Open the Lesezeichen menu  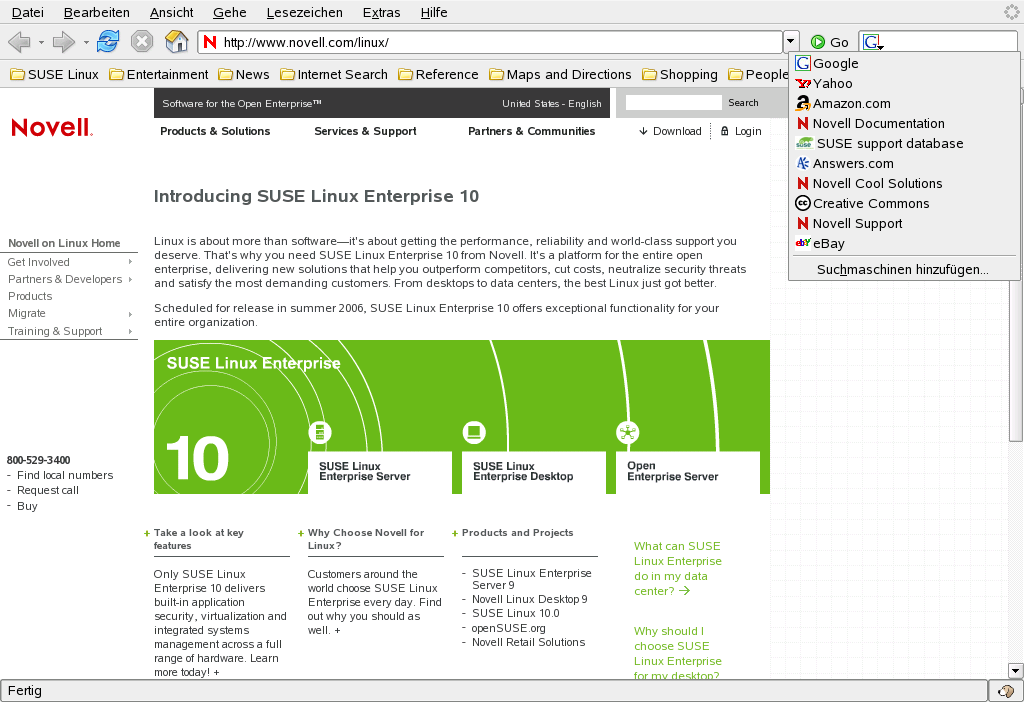click(x=305, y=12)
